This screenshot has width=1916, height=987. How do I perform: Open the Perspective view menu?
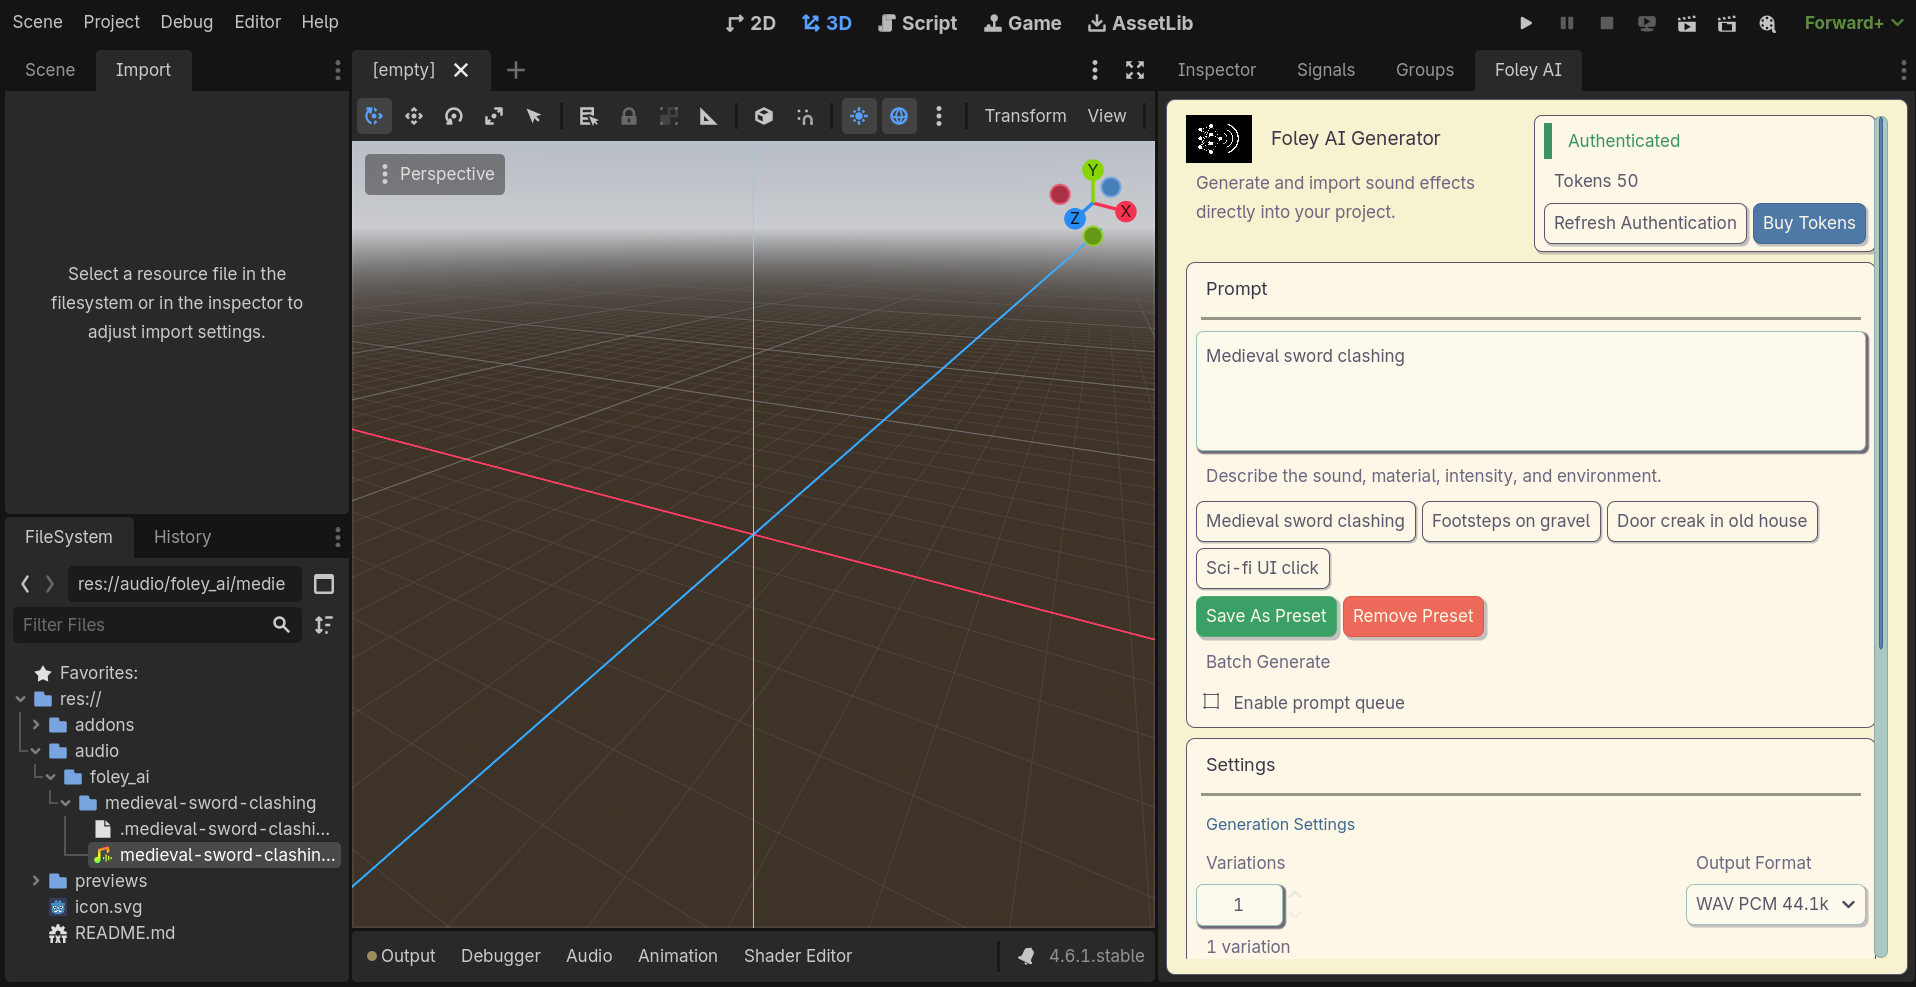pyautogui.click(x=434, y=173)
